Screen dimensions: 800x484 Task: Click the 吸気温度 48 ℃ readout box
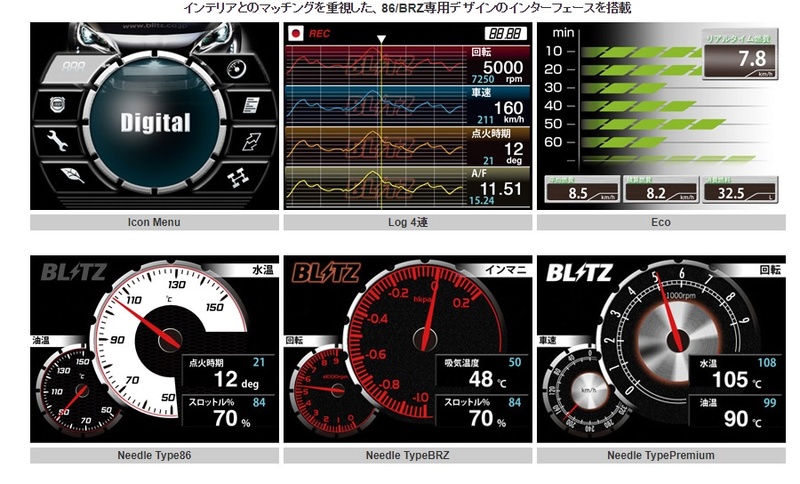point(482,373)
